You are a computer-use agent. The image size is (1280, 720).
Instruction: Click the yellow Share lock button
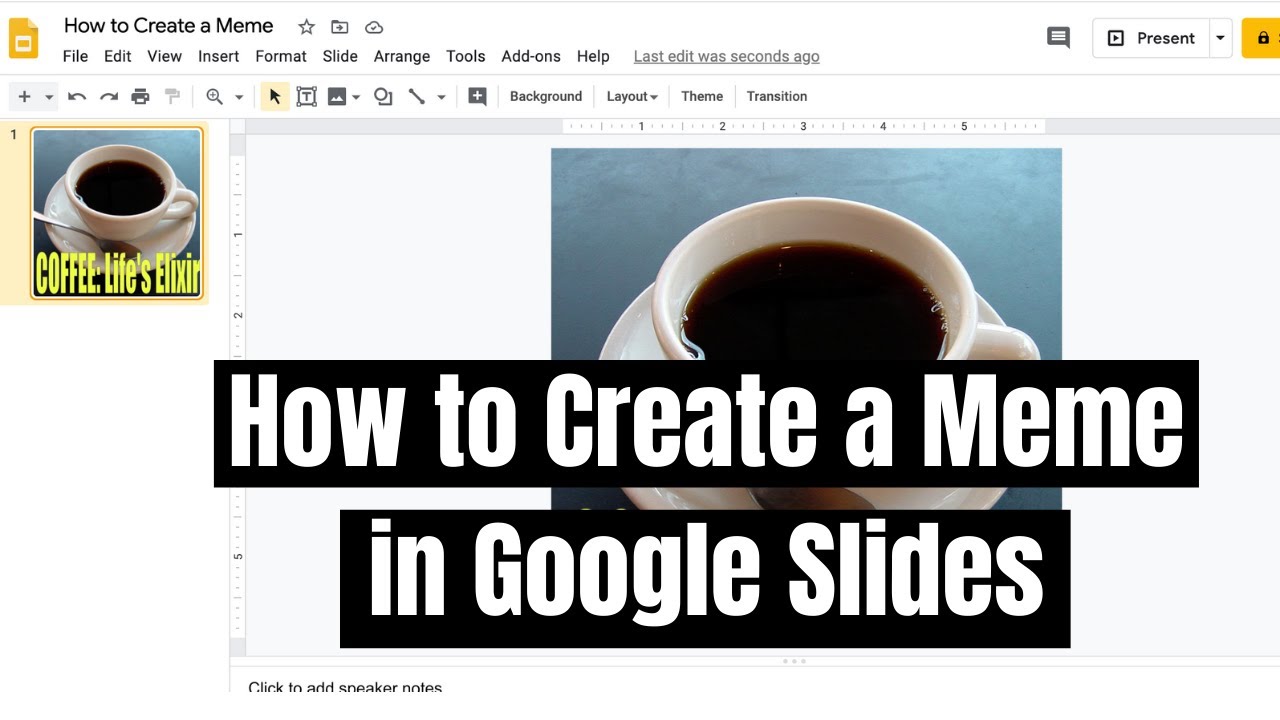(x=1262, y=38)
